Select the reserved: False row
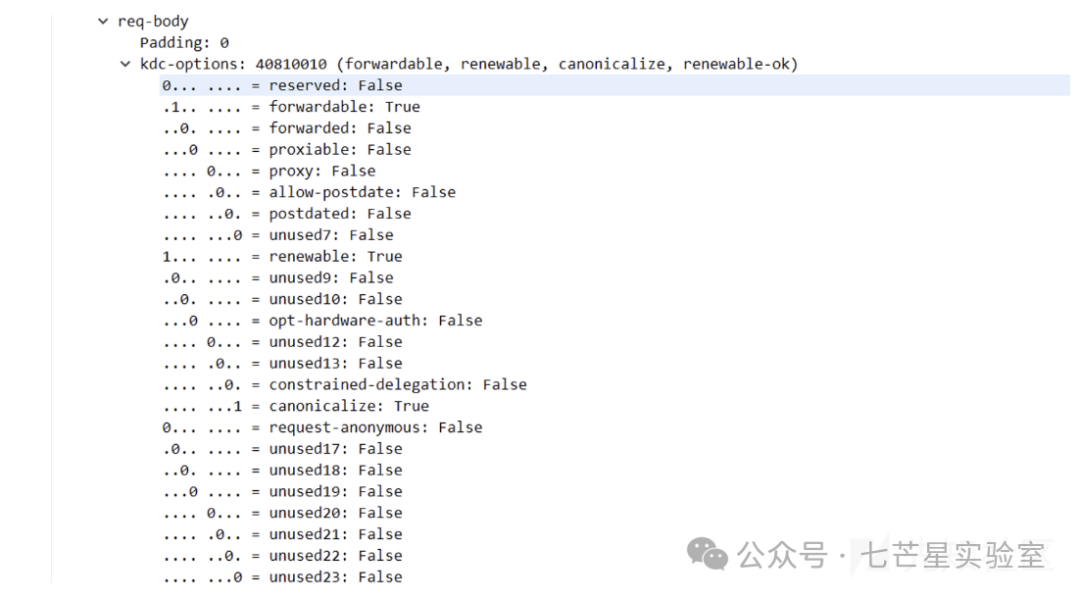 pyautogui.click(x=614, y=85)
